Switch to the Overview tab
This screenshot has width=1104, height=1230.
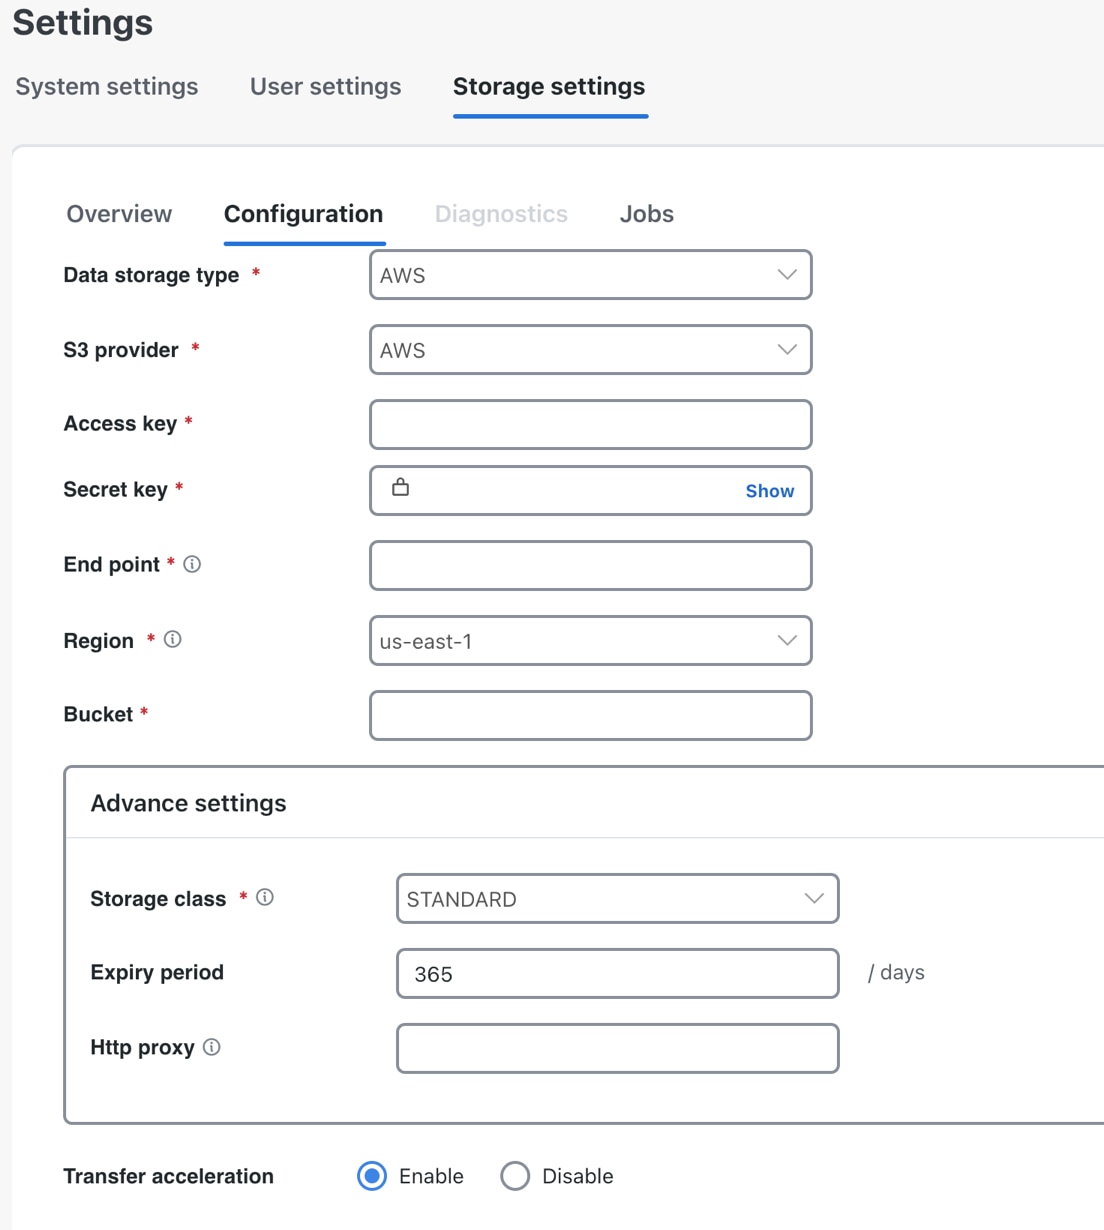119,213
